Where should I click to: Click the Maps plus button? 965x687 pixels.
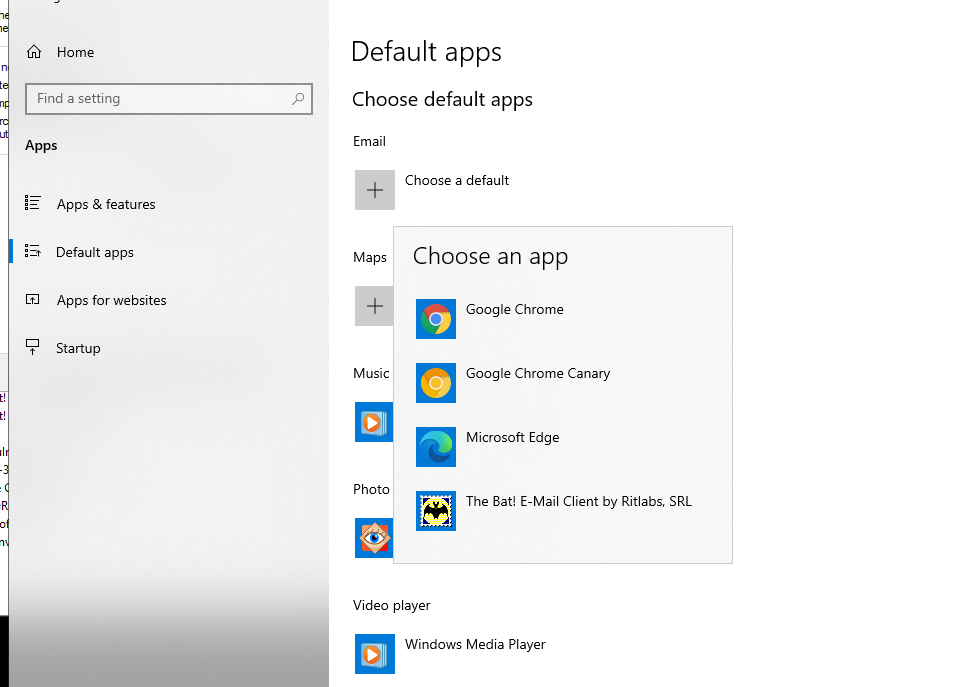click(x=374, y=306)
